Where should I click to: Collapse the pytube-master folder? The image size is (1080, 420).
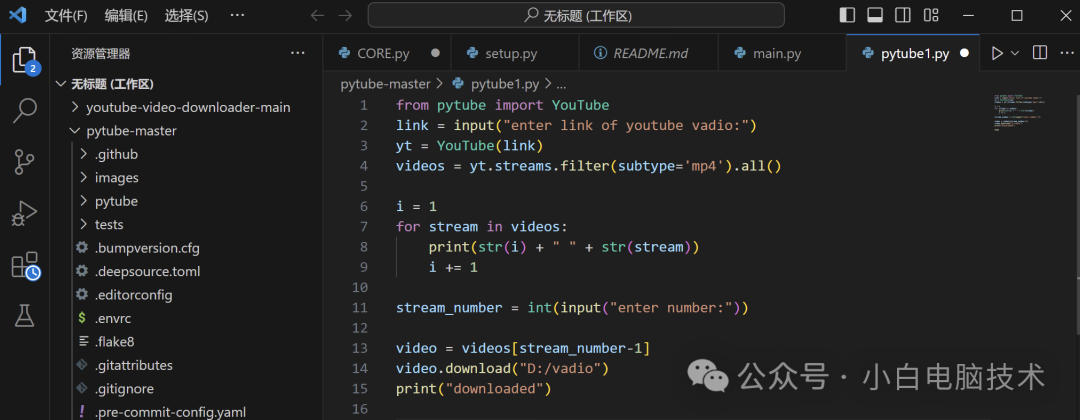[x=187, y=131]
